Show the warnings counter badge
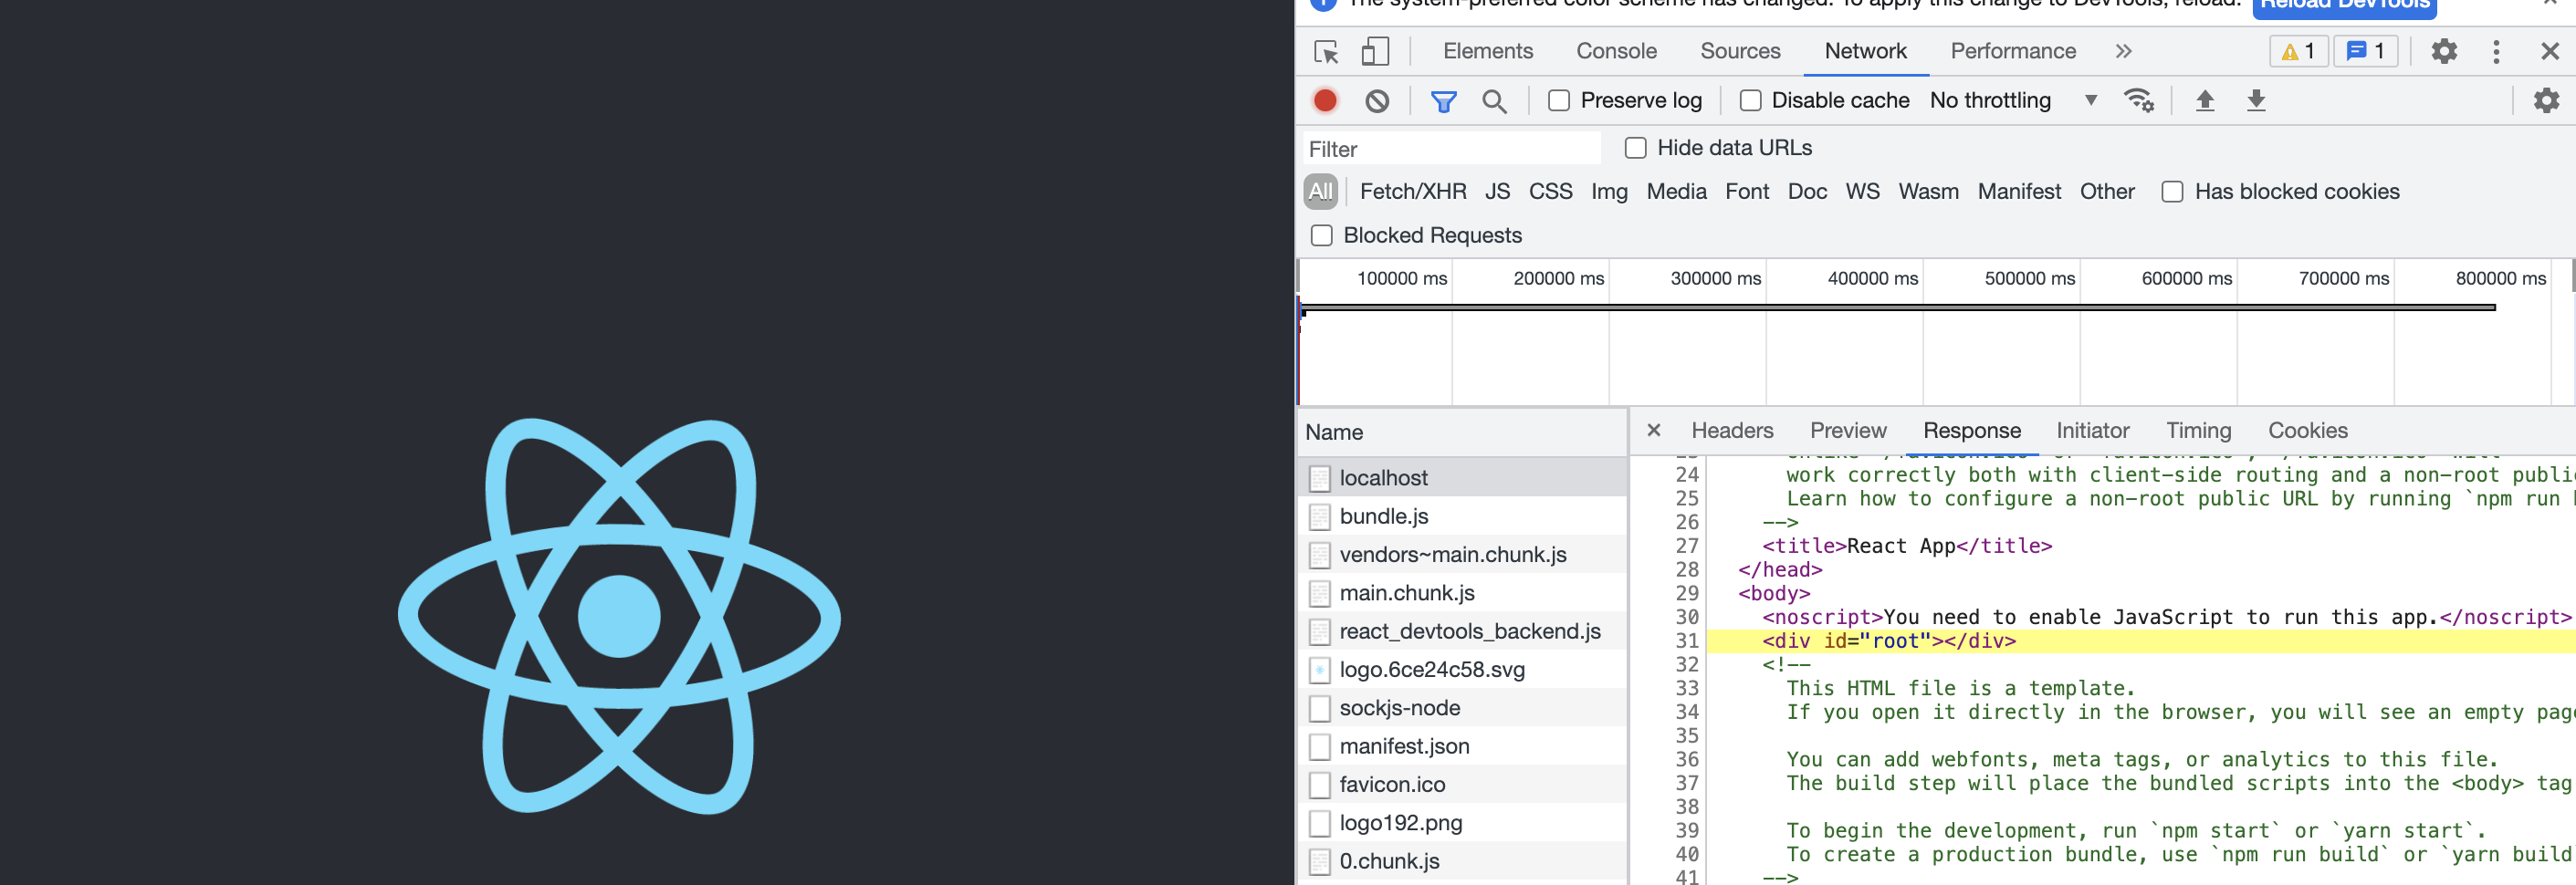2576x885 pixels. point(2298,52)
